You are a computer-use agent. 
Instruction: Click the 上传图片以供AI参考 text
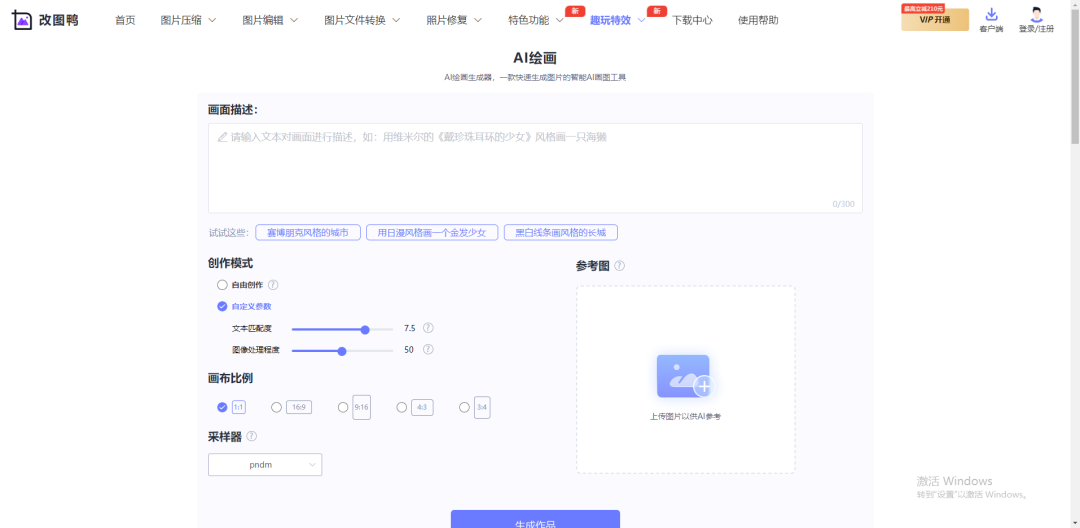[685, 416]
